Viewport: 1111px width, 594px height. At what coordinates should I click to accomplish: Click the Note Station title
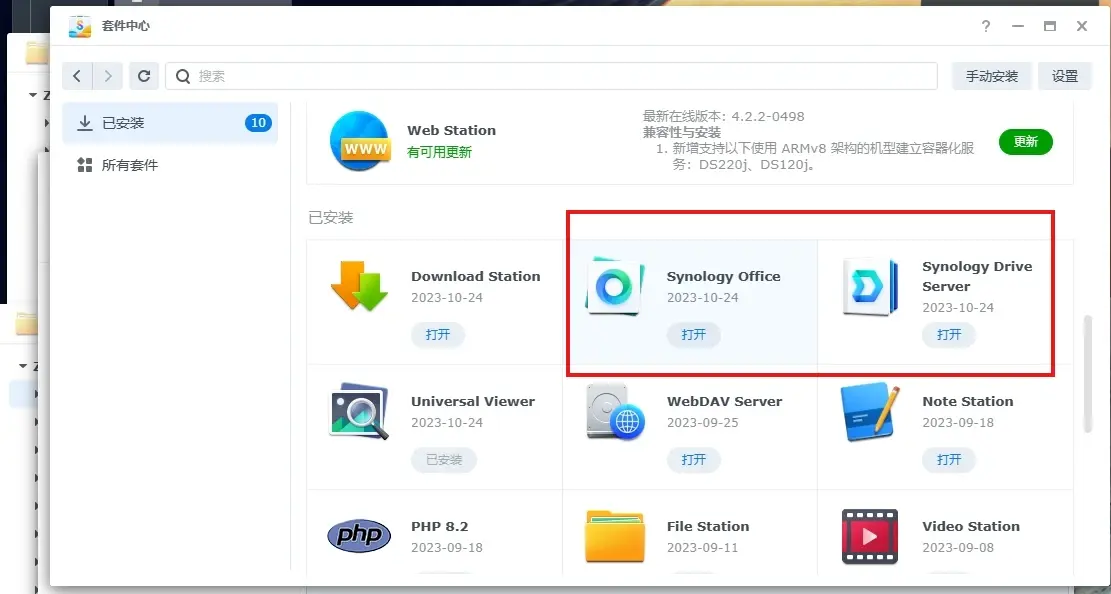coord(967,401)
